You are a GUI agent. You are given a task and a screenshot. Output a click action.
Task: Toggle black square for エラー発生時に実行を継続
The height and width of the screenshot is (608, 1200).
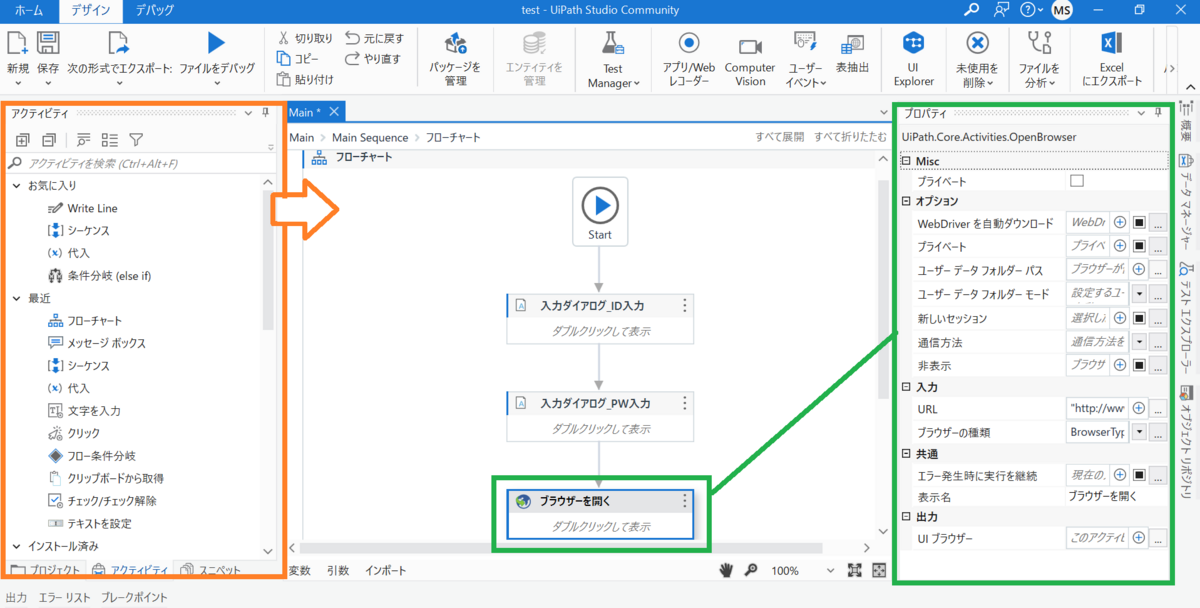[1139, 476]
